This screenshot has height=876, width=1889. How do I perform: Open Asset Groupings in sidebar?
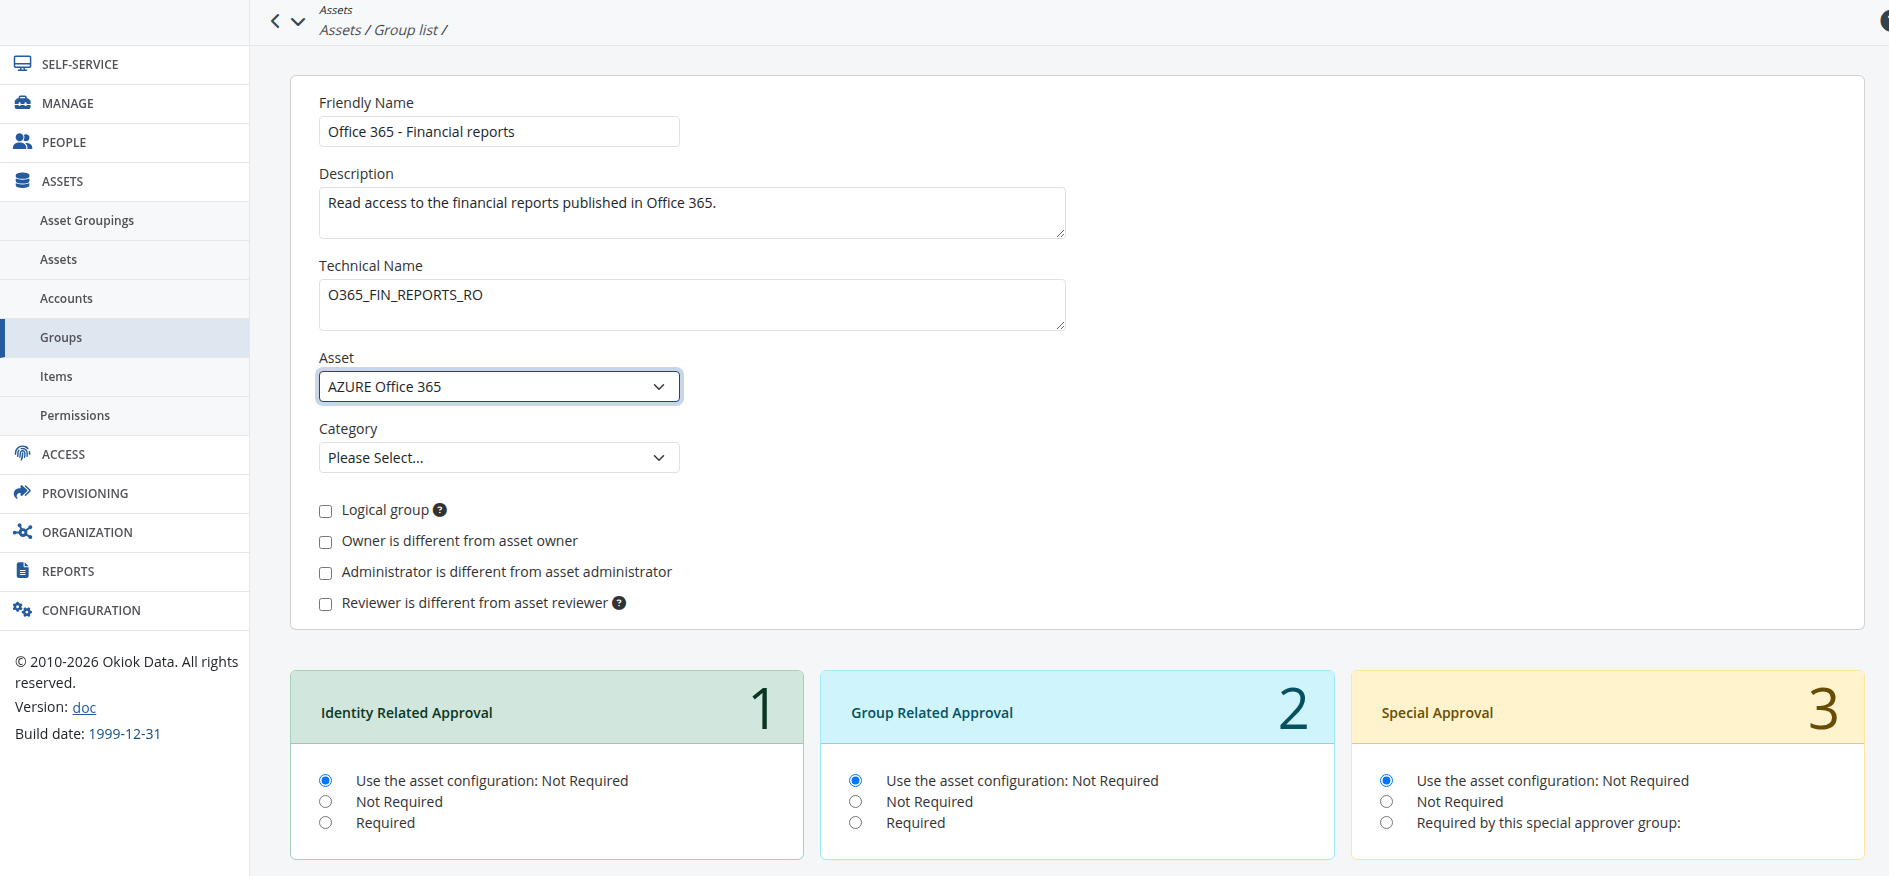pos(125,221)
